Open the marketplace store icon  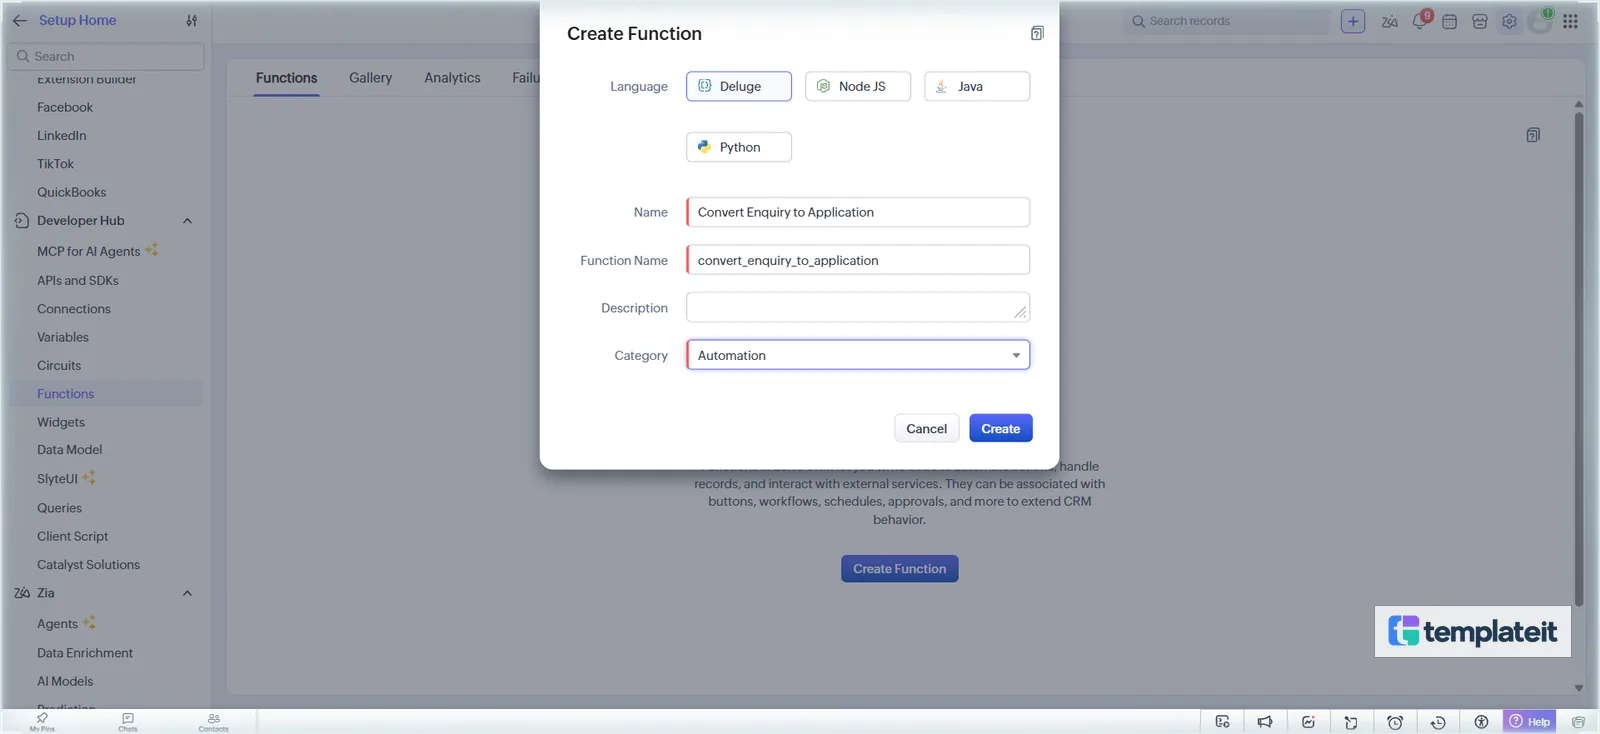coord(1480,21)
